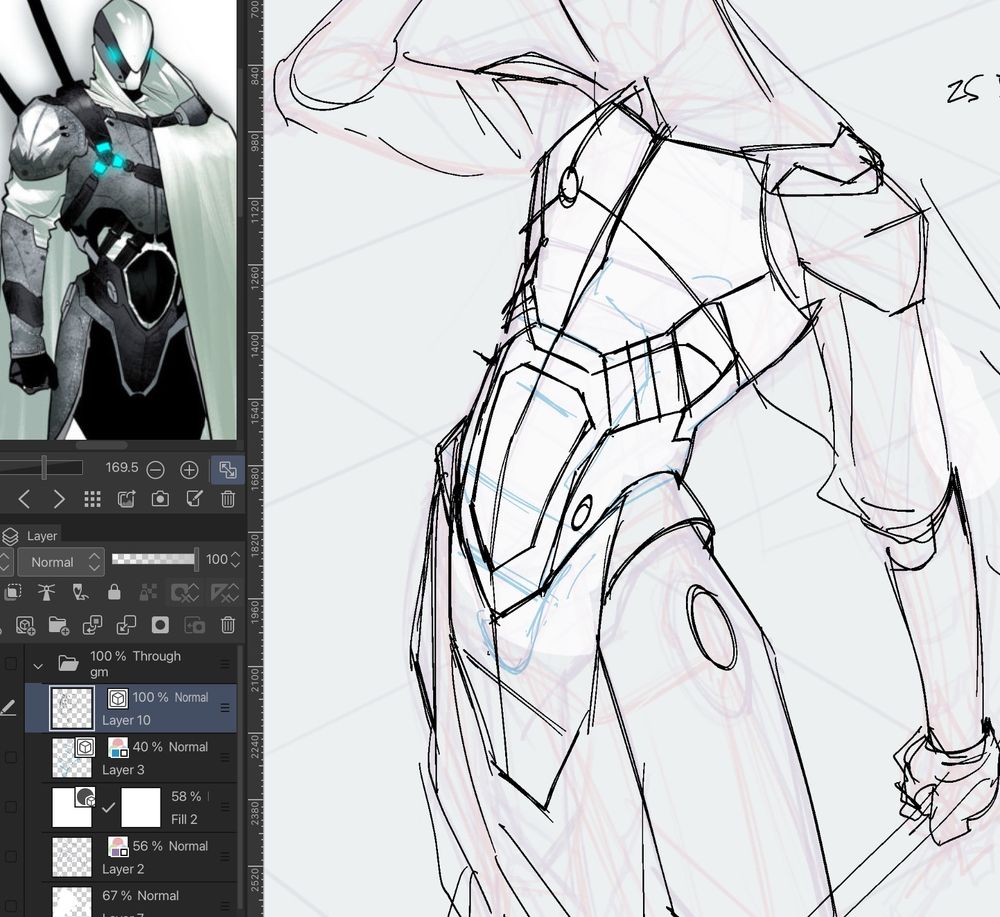Set as reference layer lighthouse icon
Viewport: 1000px width, 917px height.
[47, 593]
